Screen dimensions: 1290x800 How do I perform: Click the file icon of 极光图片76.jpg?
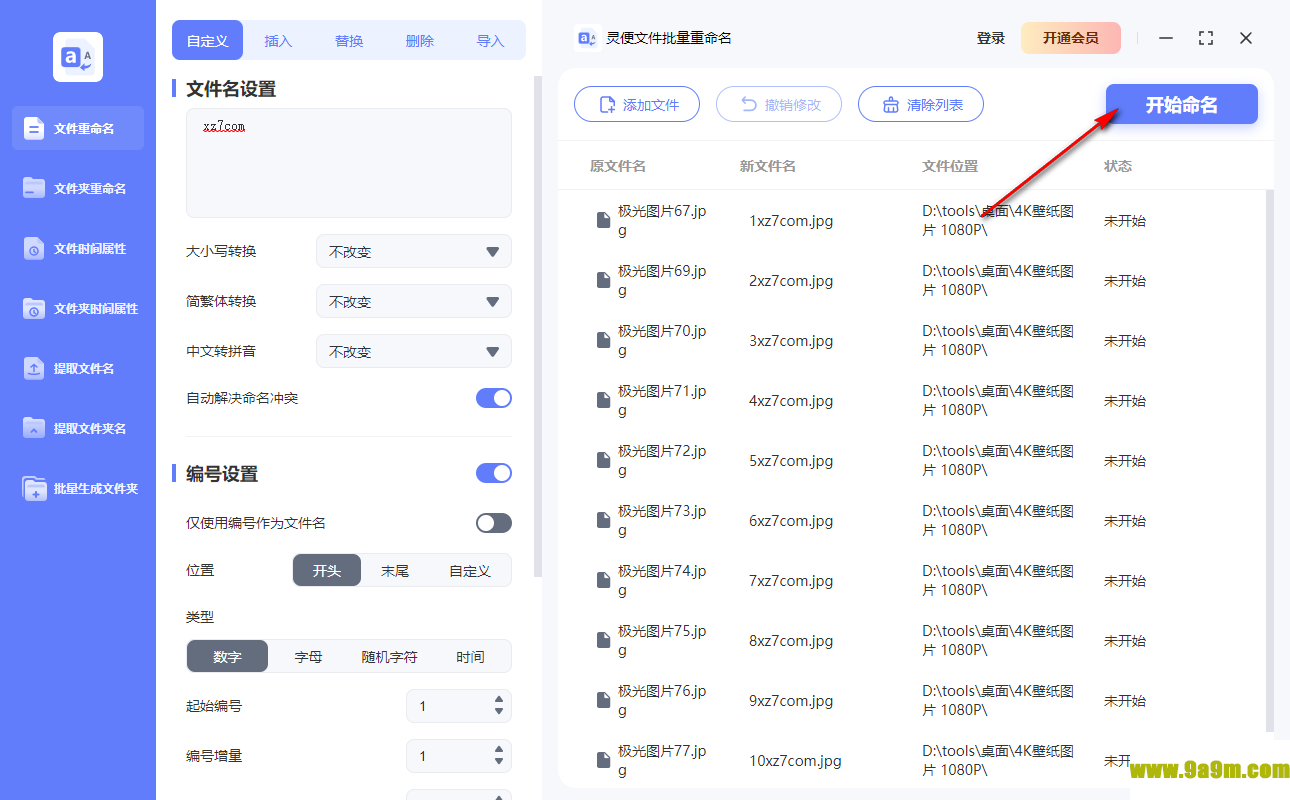pyautogui.click(x=603, y=700)
